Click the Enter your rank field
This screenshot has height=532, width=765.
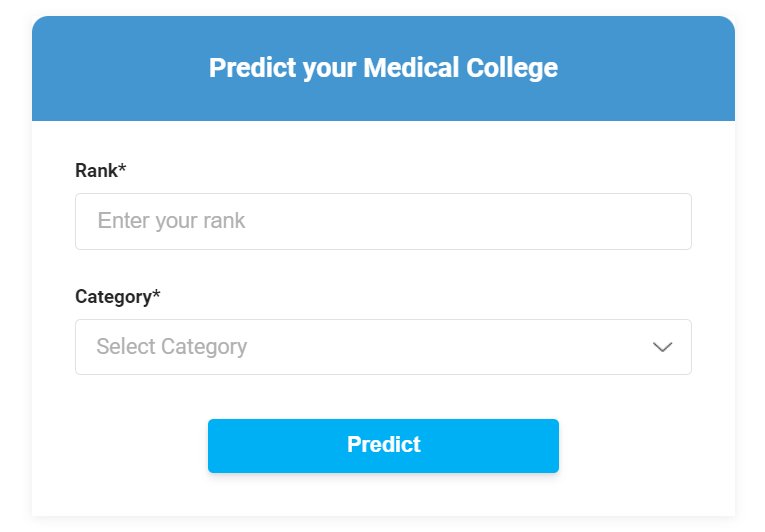click(383, 221)
